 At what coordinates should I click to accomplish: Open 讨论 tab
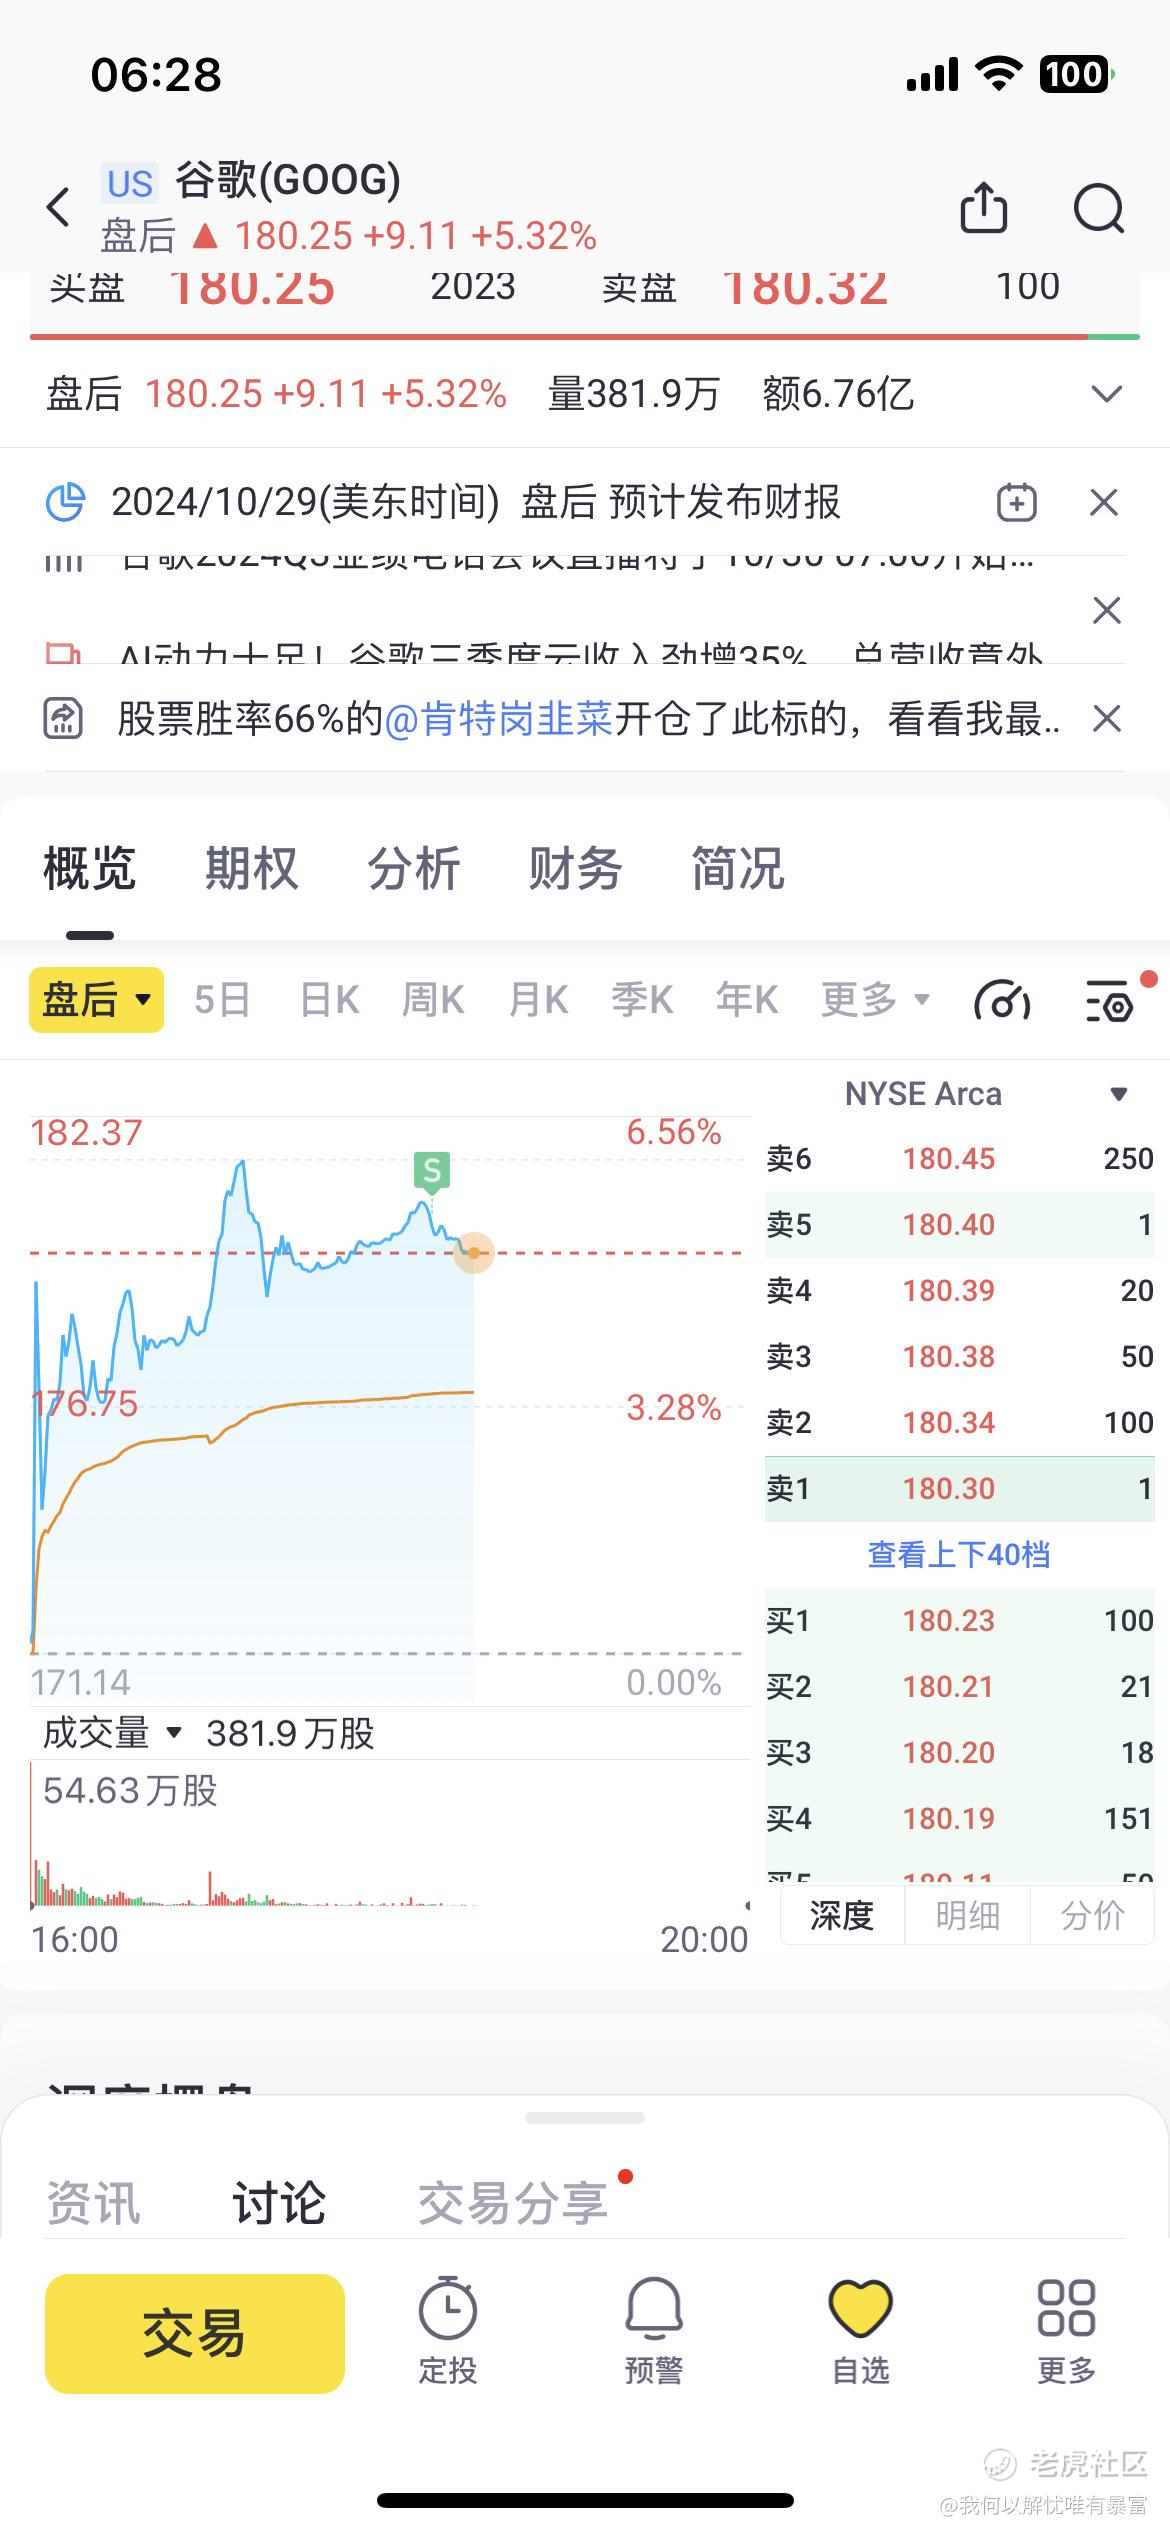tap(279, 2204)
